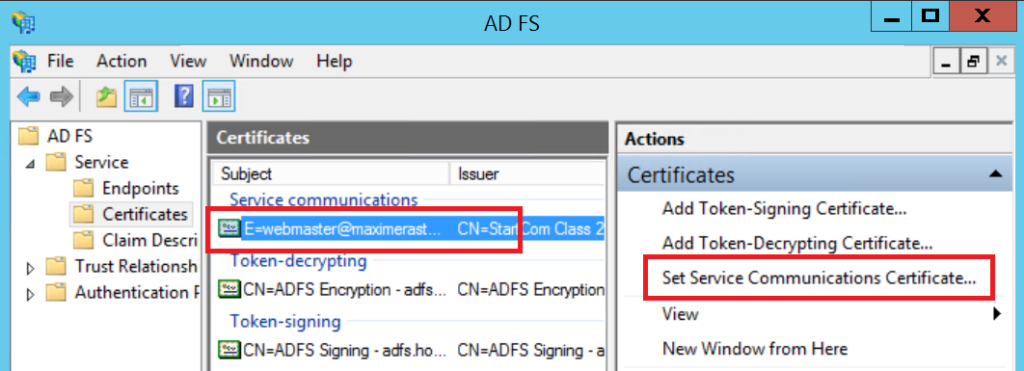Expand the Trust Relationships tree node
Image resolution: width=1024 pixels, height=371 pixels.
point(29,268)
